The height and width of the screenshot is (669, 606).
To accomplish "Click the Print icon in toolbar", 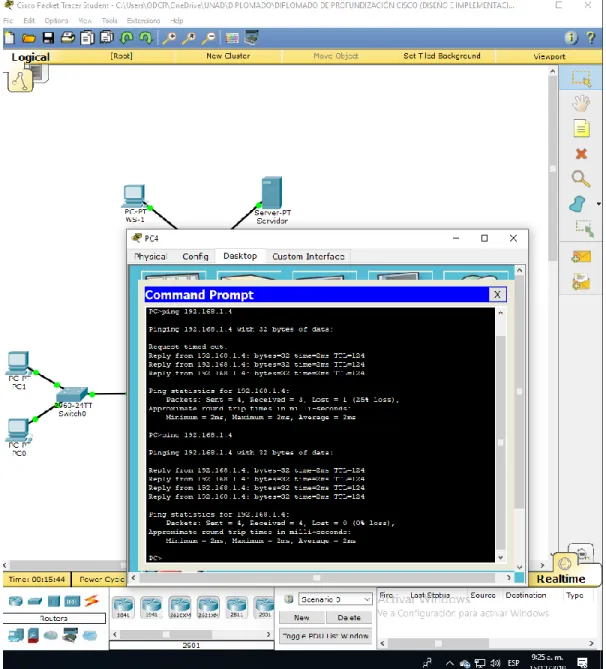I will pyautogui.click(x=67, y=38).
